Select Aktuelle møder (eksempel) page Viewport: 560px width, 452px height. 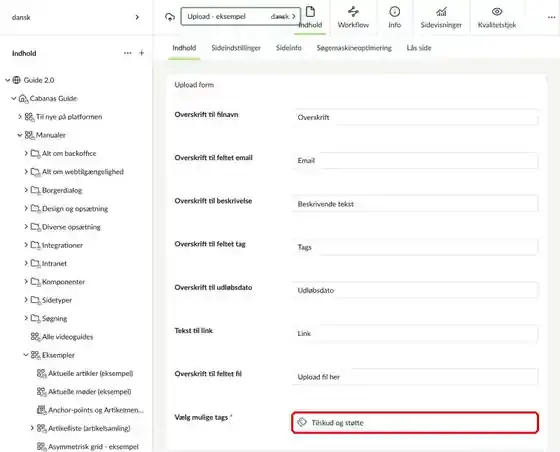90,392
